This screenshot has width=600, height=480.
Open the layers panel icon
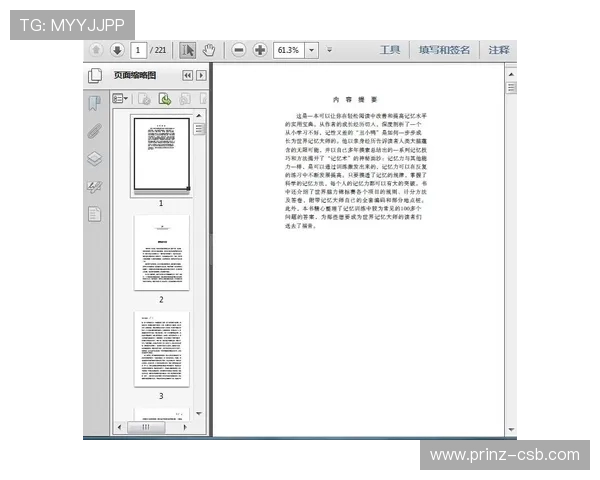point(95,158)
